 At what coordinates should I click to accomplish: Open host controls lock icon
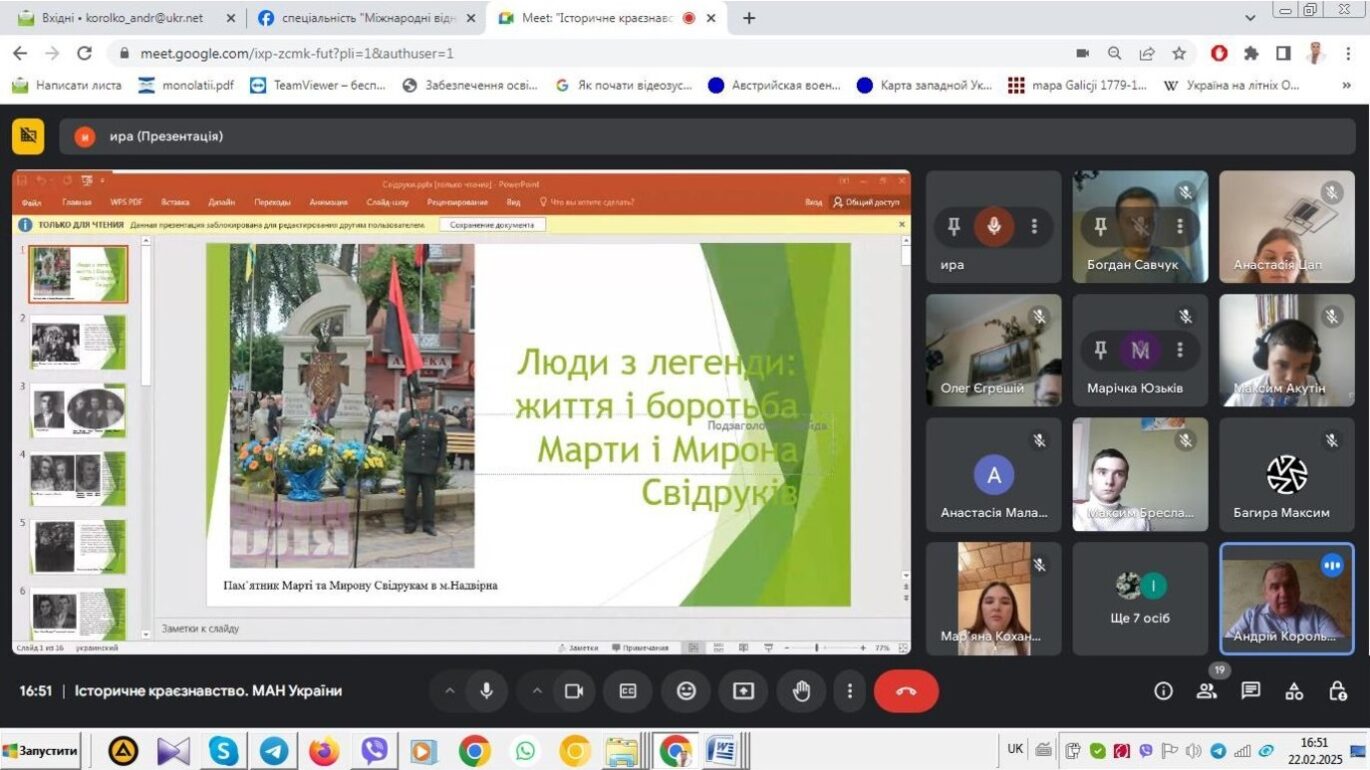tap(1337, 691)
